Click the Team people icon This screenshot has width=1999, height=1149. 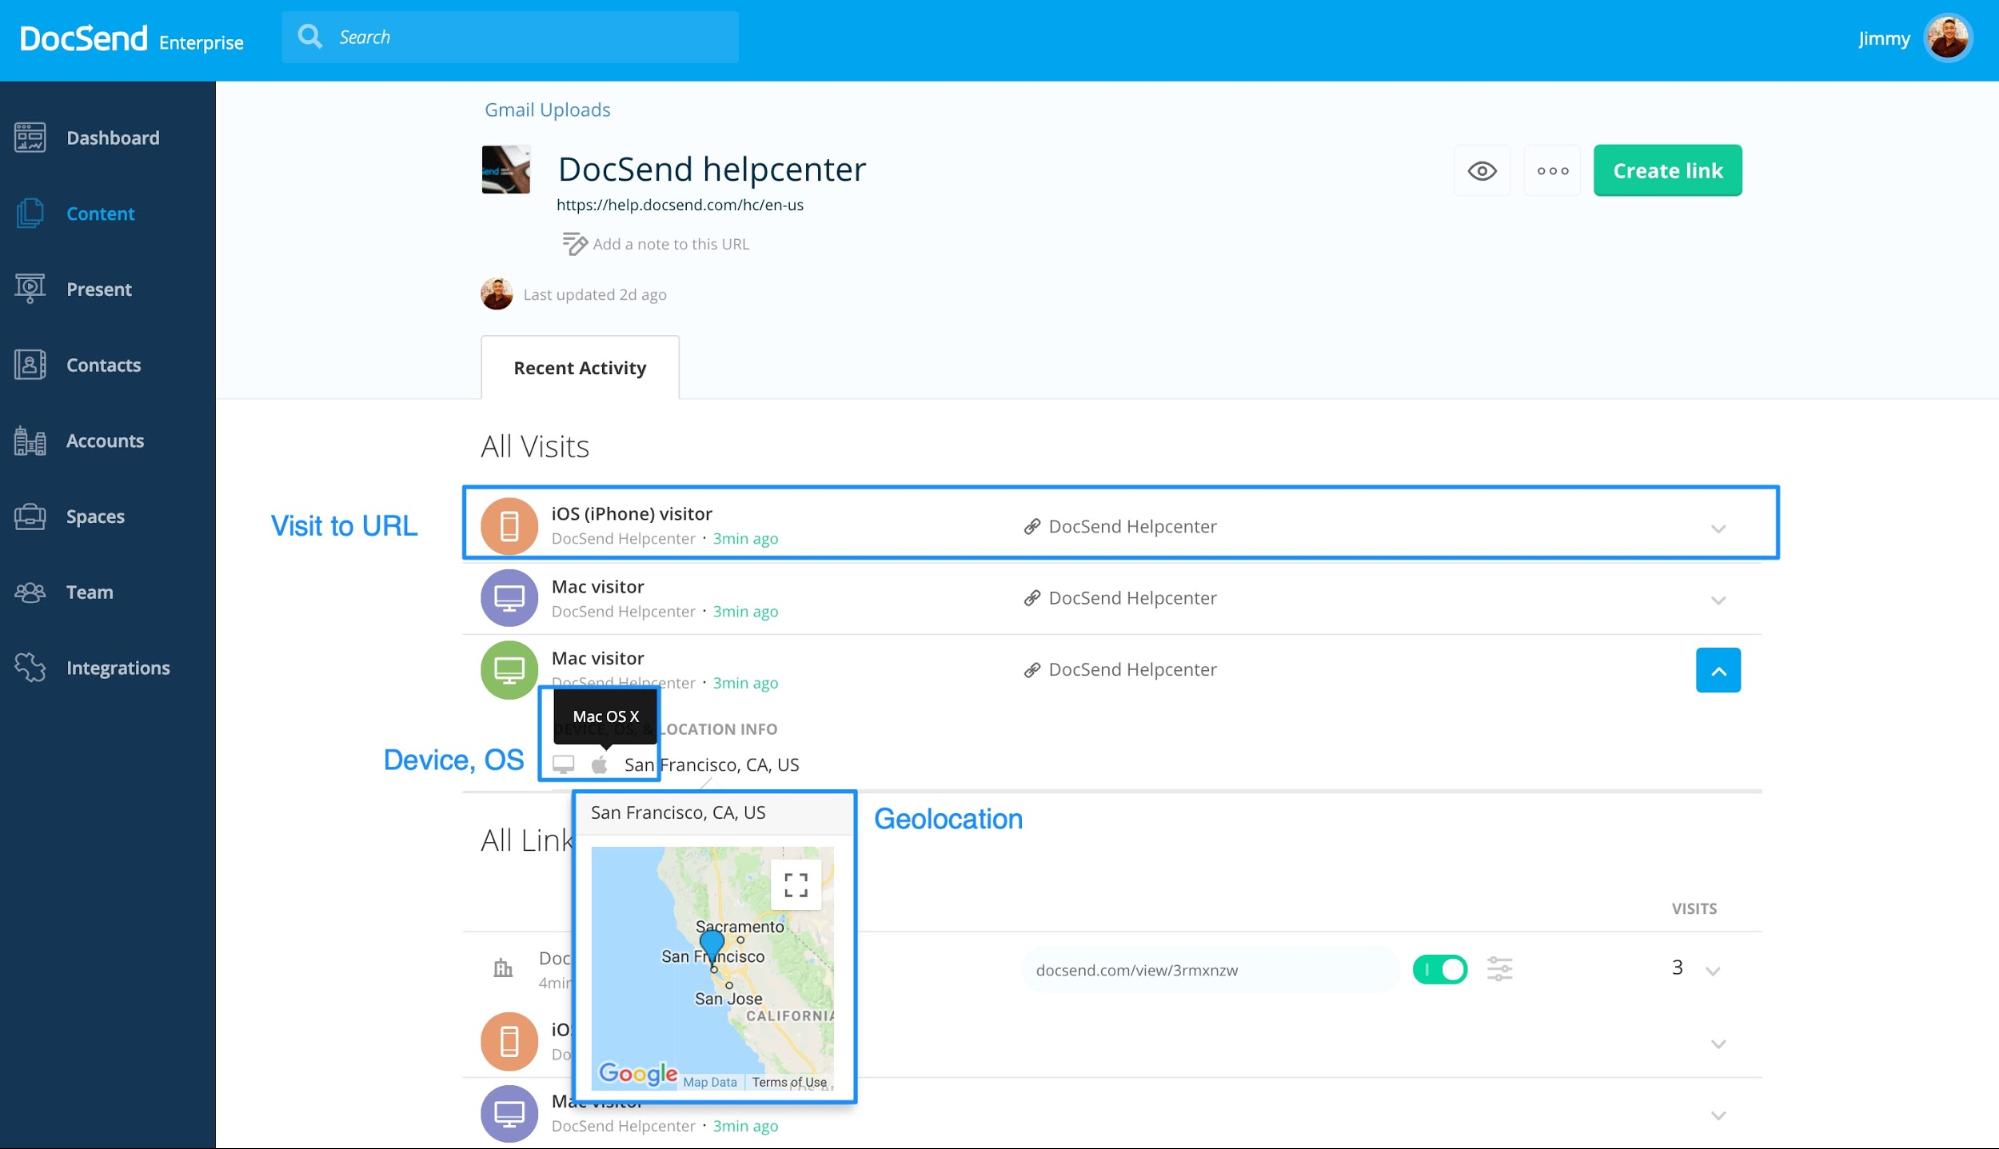pyautogui.click(x=30, y=592)
